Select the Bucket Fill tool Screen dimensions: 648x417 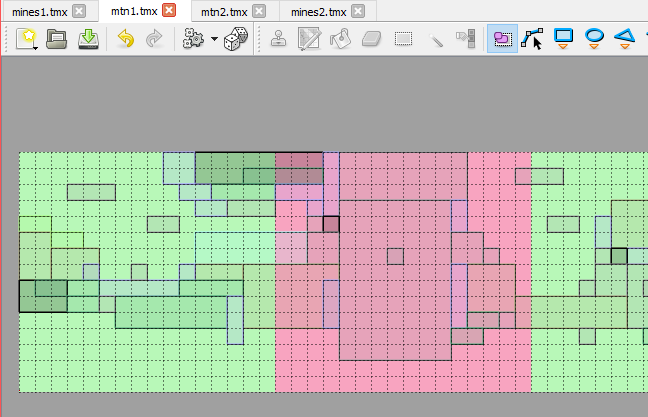pyautogui.click(x=341, y=39)
